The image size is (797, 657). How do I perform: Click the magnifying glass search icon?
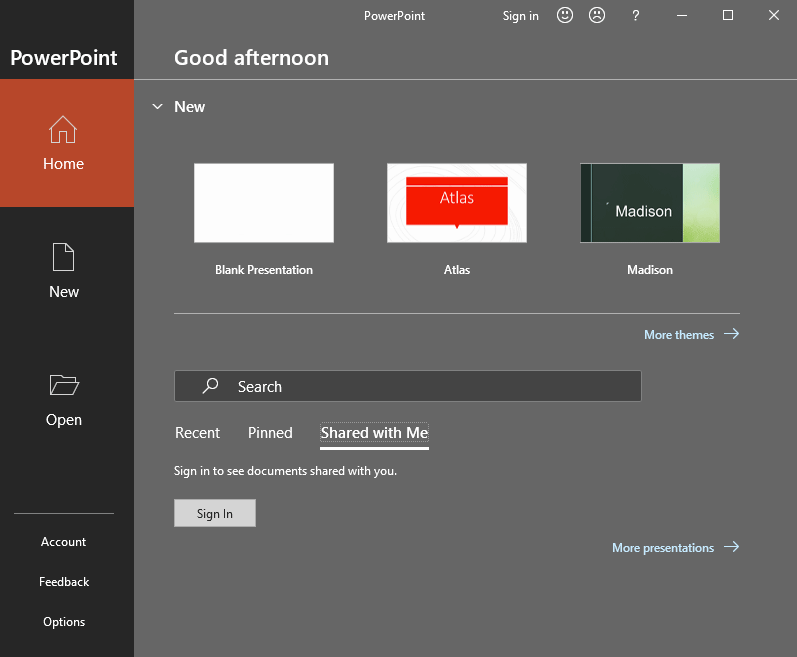(x=210, y=386)
